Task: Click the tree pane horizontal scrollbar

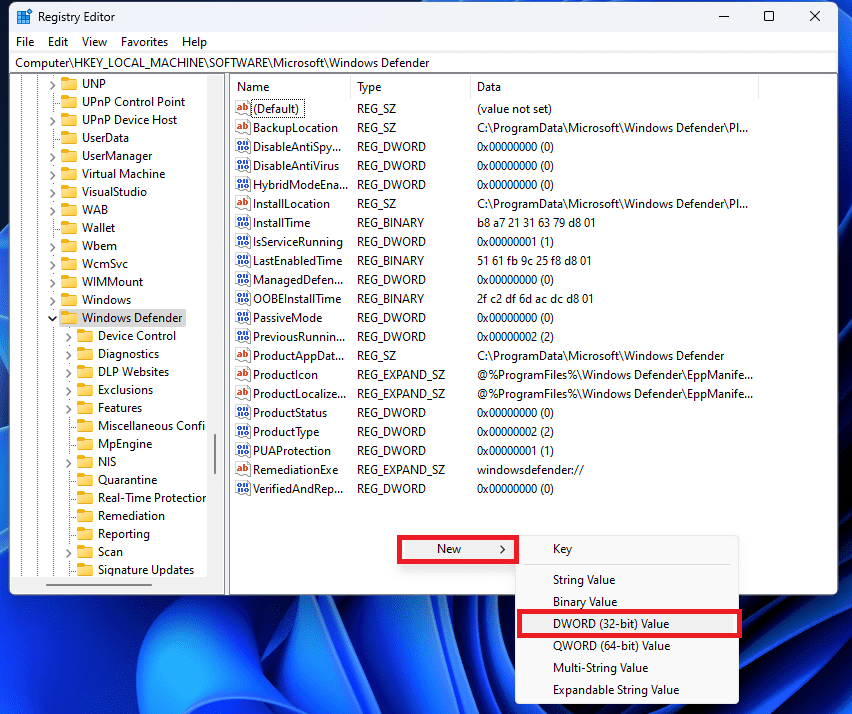Action: point(99,585)
